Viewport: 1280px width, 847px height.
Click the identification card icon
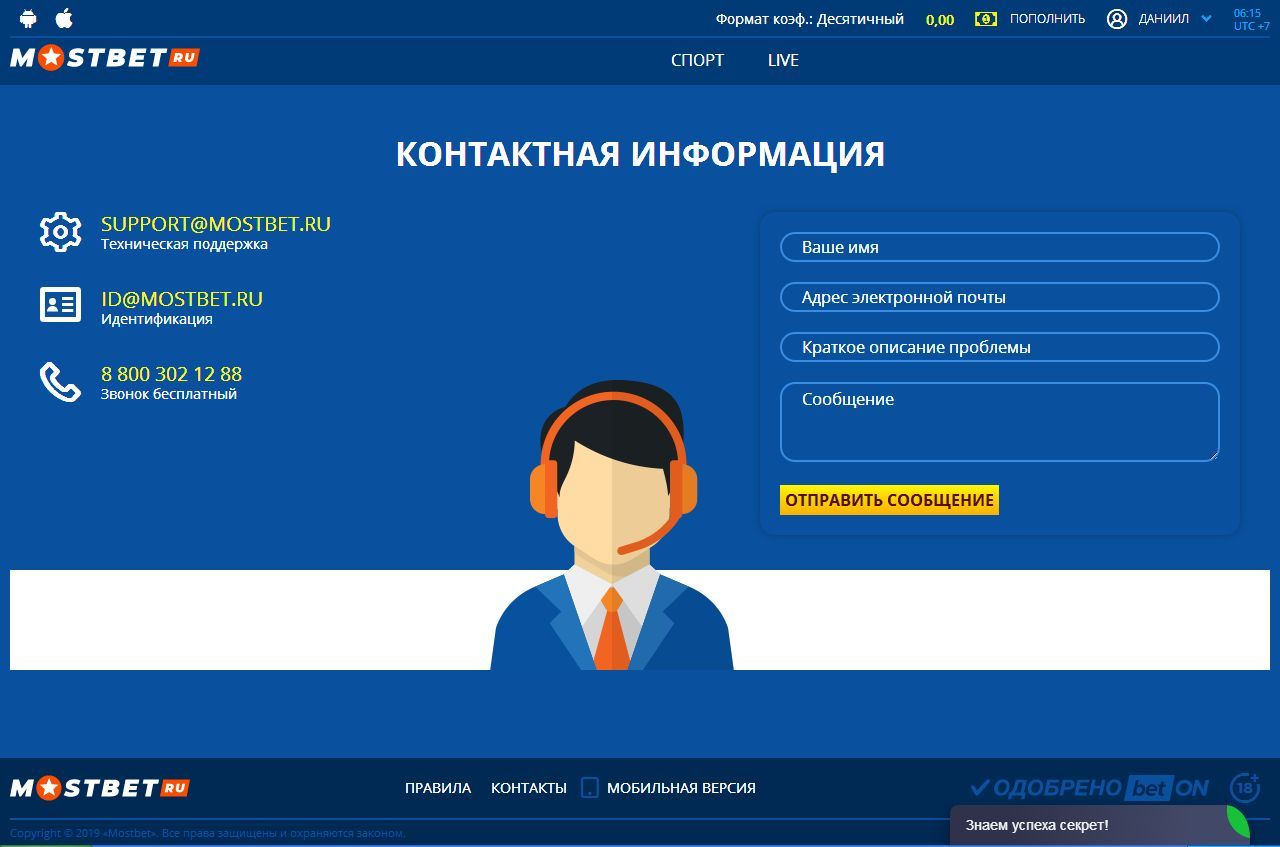[x=60, y=305]
